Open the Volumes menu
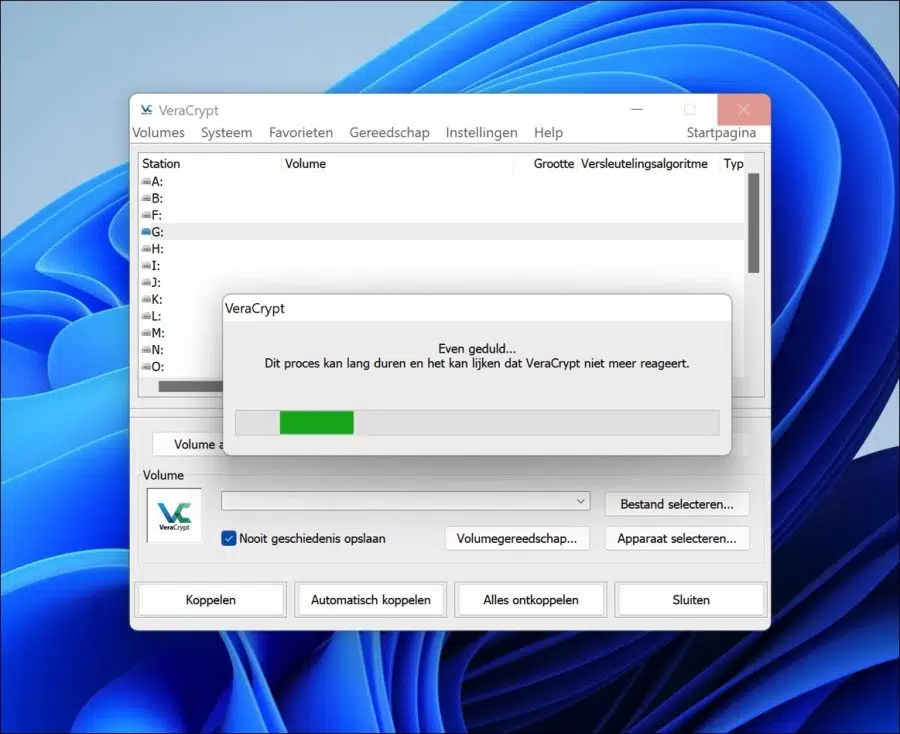Screen dimensions: 900x734 (x=158, y=133)
